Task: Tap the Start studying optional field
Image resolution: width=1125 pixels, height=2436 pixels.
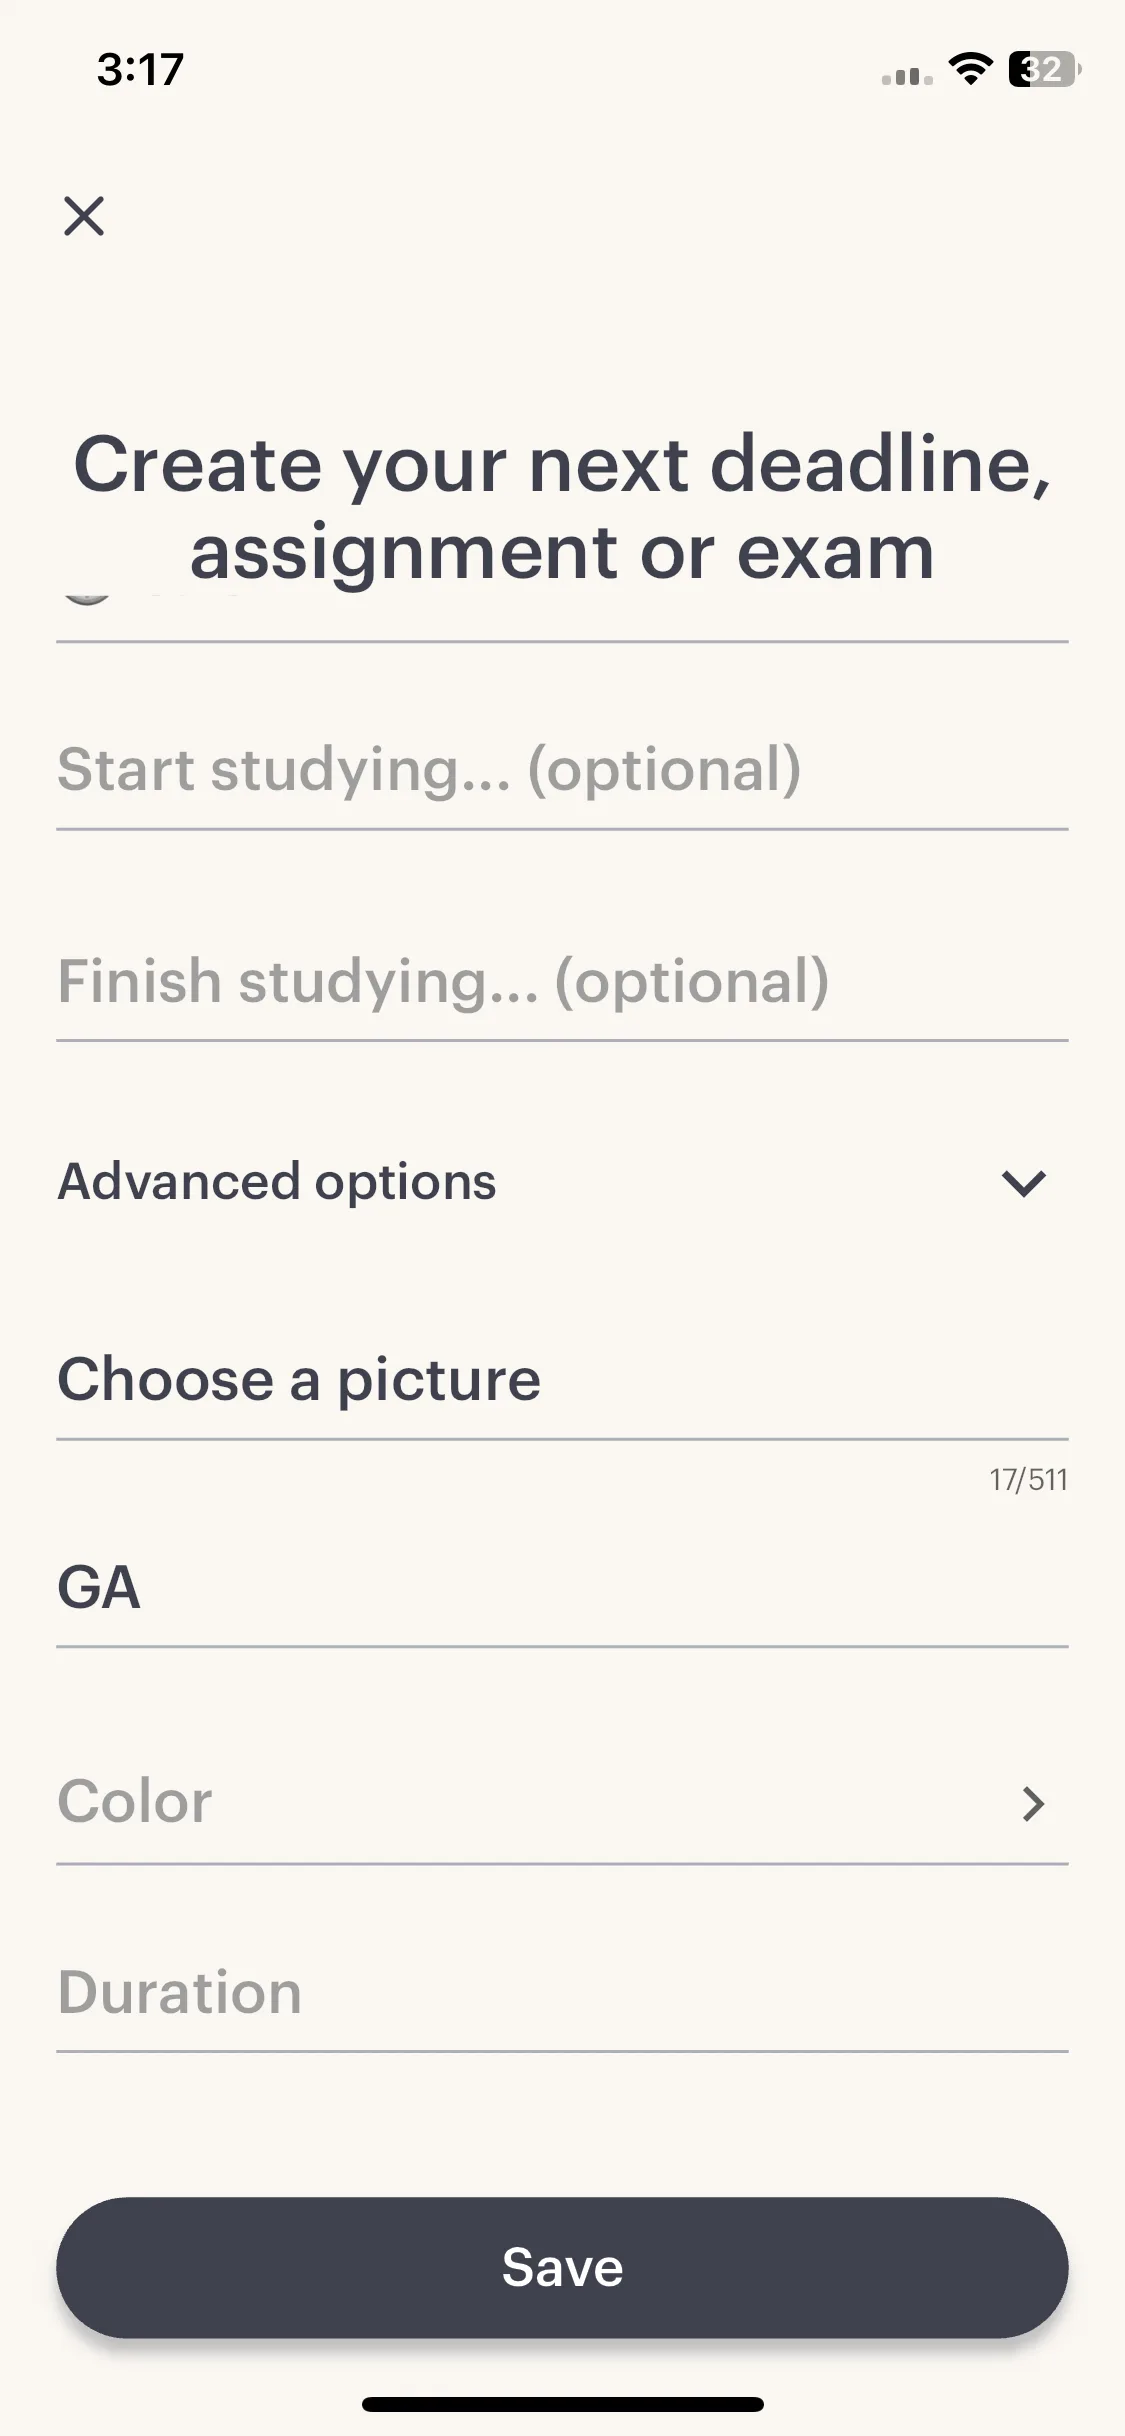Action: [562, 770]
